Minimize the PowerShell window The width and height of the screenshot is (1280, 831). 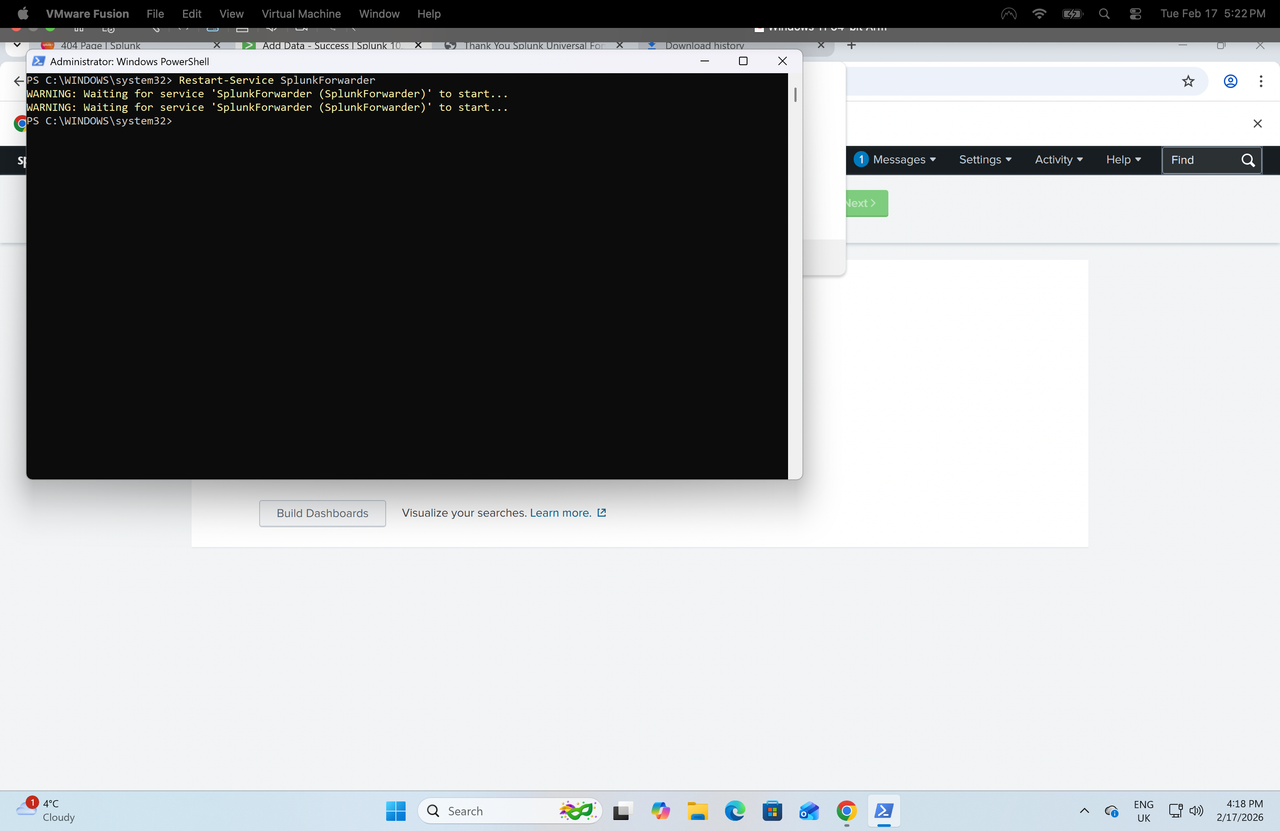pos(704,61)
